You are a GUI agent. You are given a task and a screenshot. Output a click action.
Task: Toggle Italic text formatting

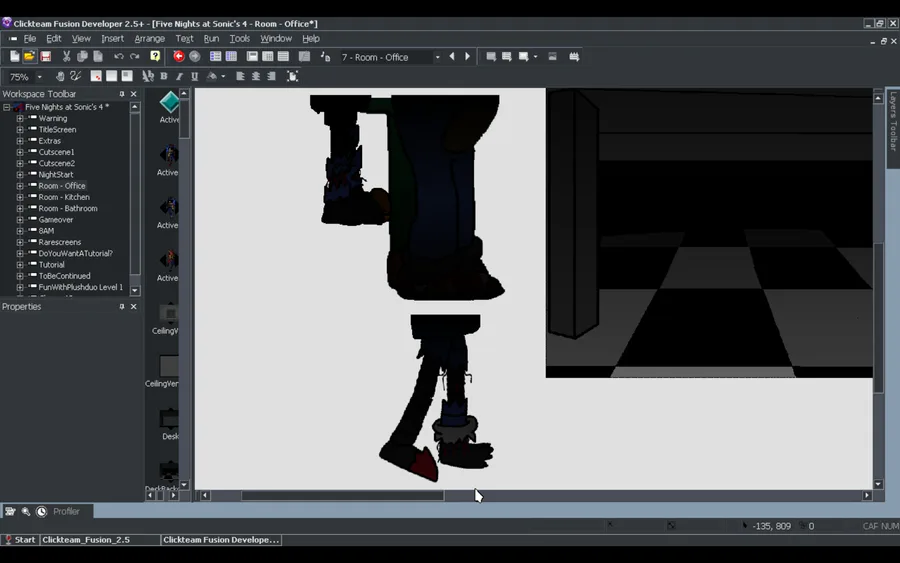pos(179,77)
